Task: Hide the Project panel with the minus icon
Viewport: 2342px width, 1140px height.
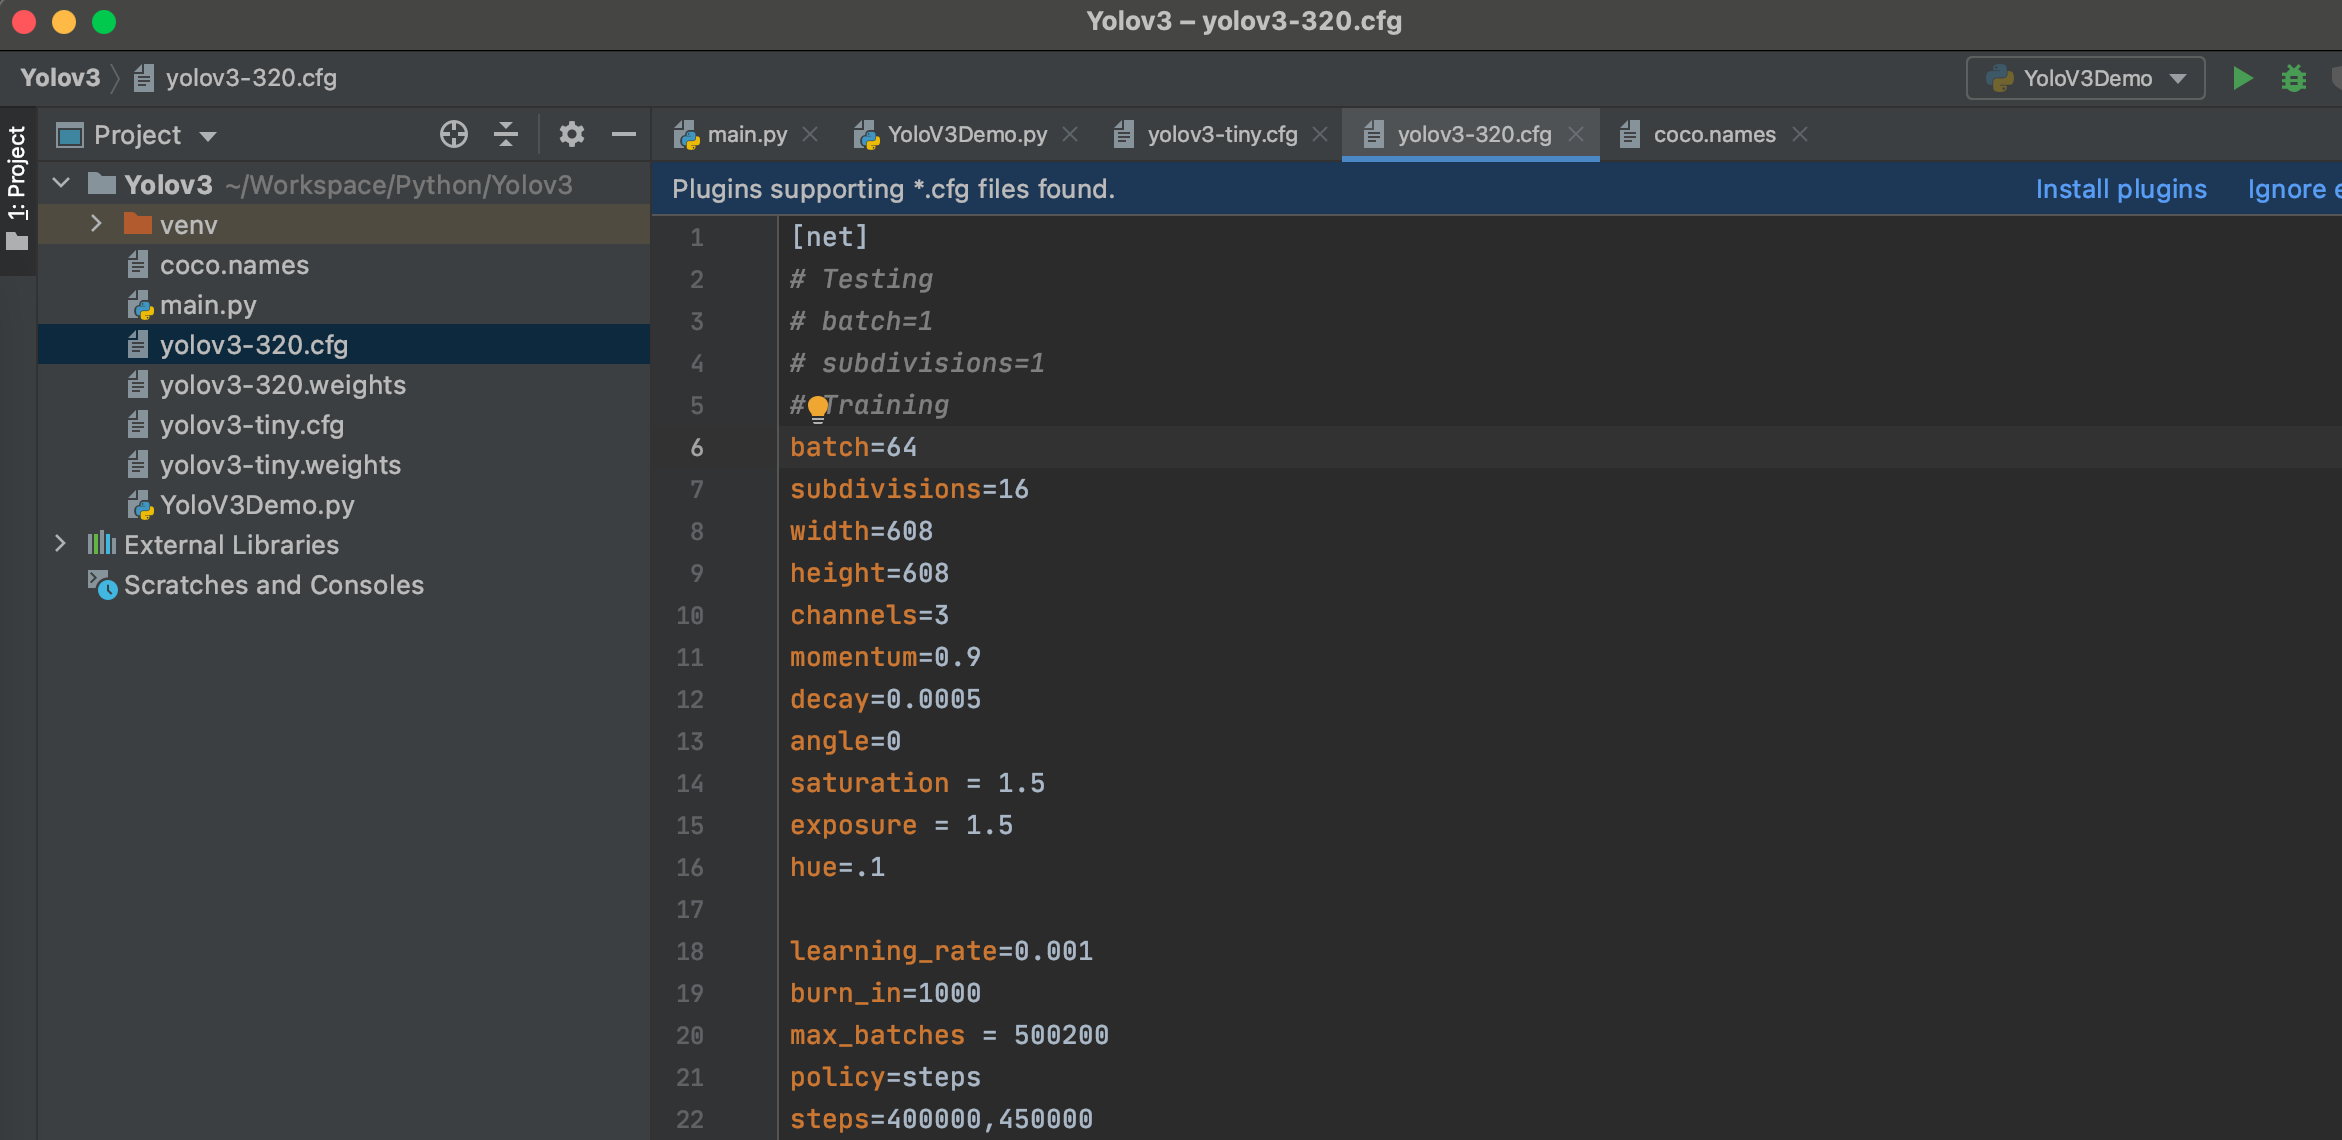Action: click(x=624, y=134)
